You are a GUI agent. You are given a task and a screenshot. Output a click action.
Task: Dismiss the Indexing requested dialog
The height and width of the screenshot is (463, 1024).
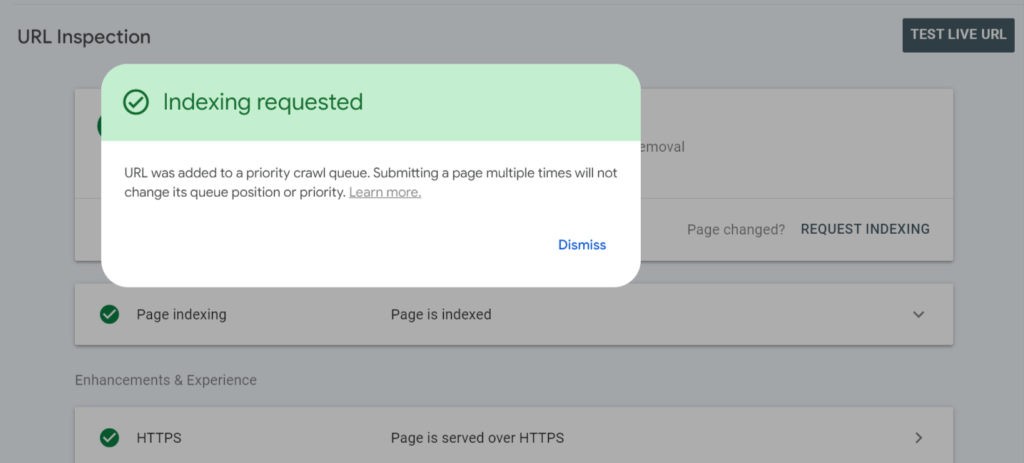coord(581,245)
